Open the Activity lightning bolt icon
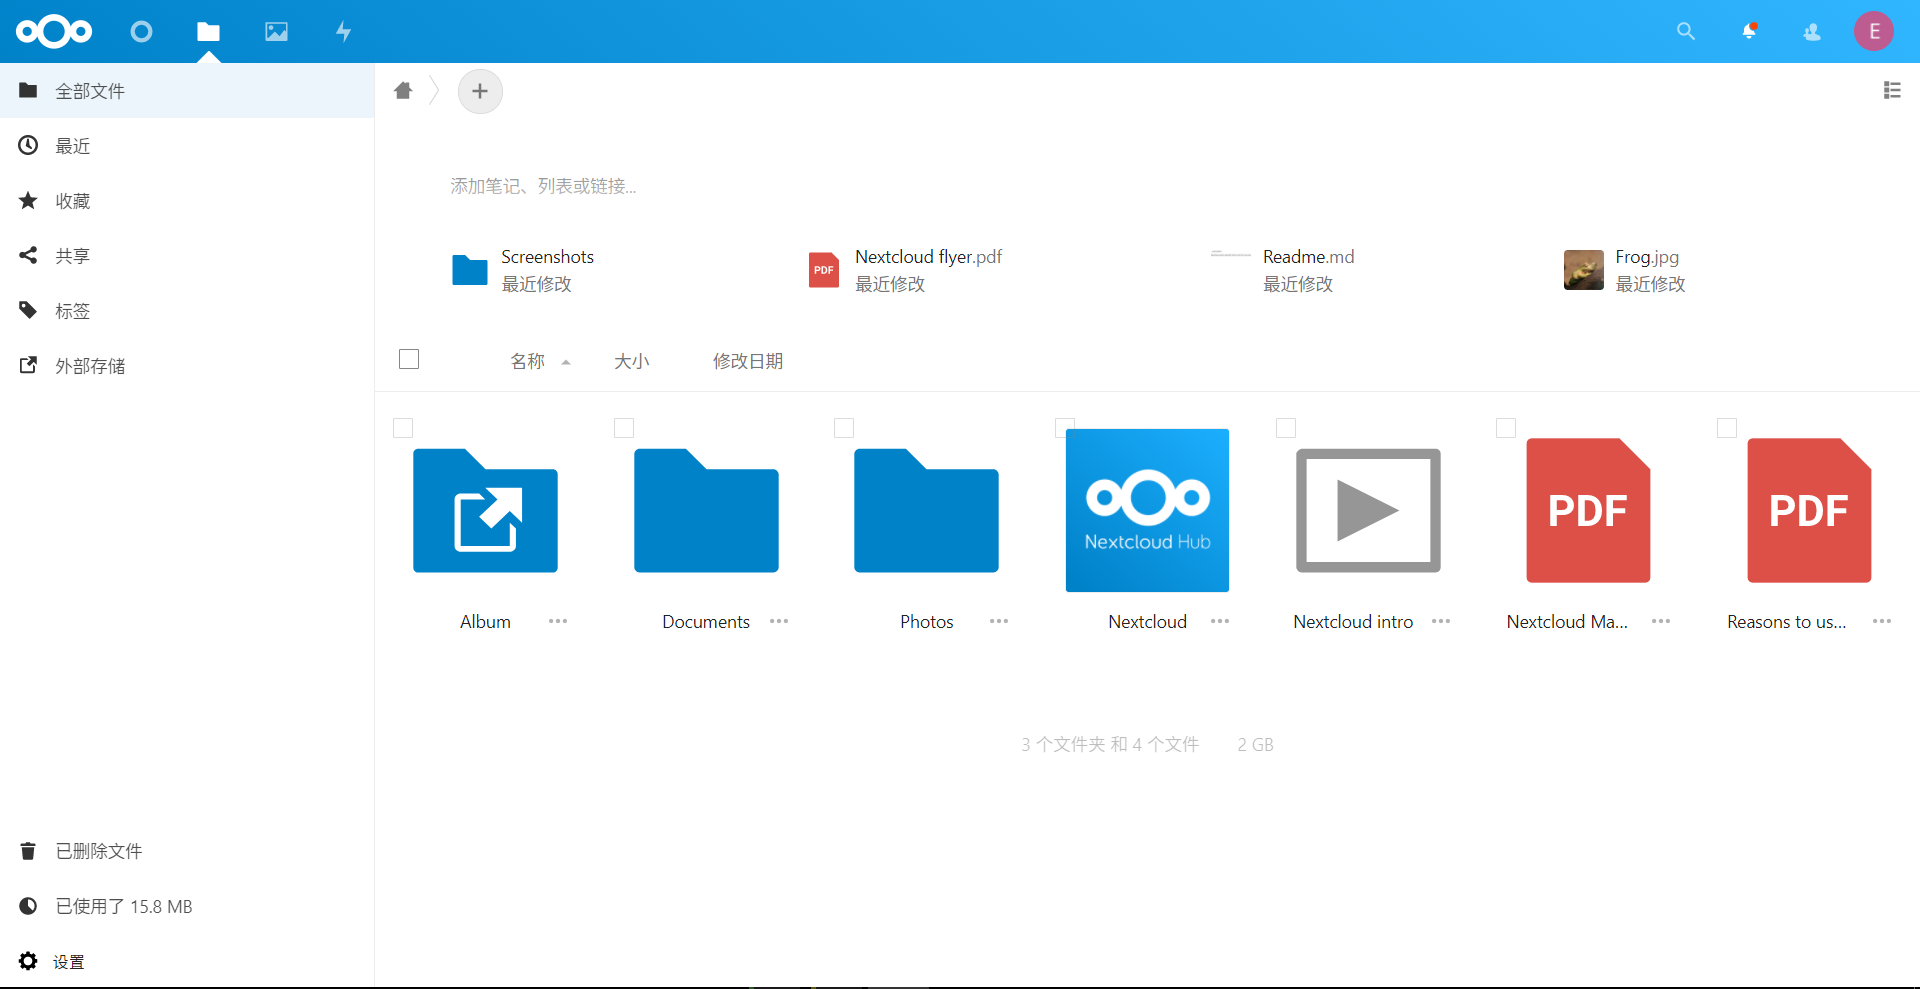This screenshot has height=989, width=1920. click(x=343, y=32)
